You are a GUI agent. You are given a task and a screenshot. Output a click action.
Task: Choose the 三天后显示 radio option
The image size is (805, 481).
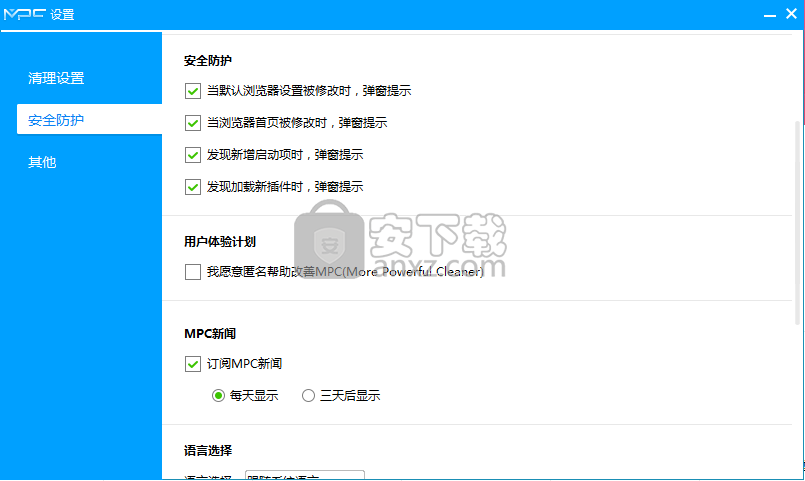pyautogui.click(x=308, y=396)
